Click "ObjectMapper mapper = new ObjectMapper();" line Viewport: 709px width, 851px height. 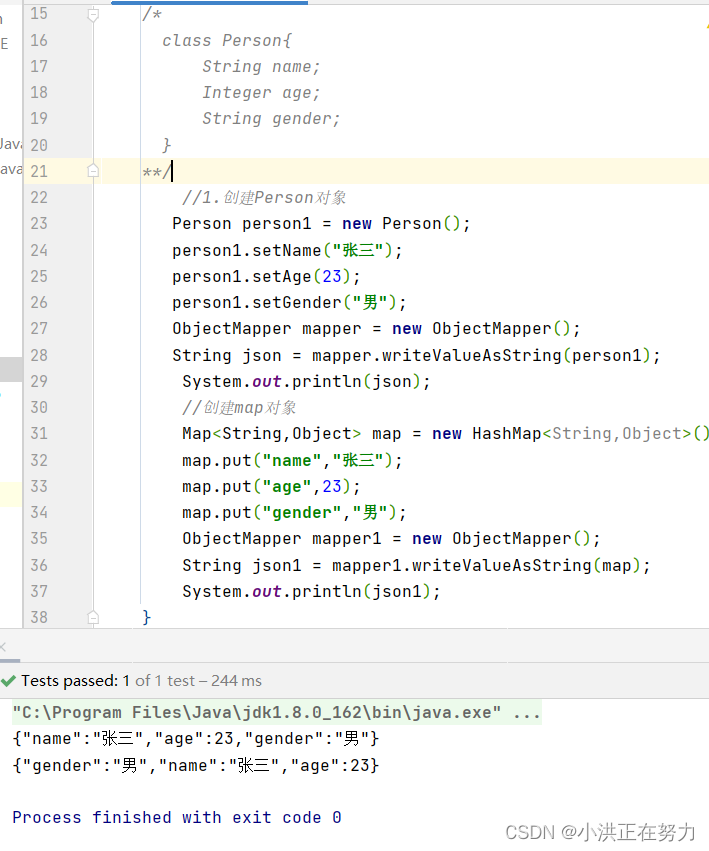tap(376, 329)
